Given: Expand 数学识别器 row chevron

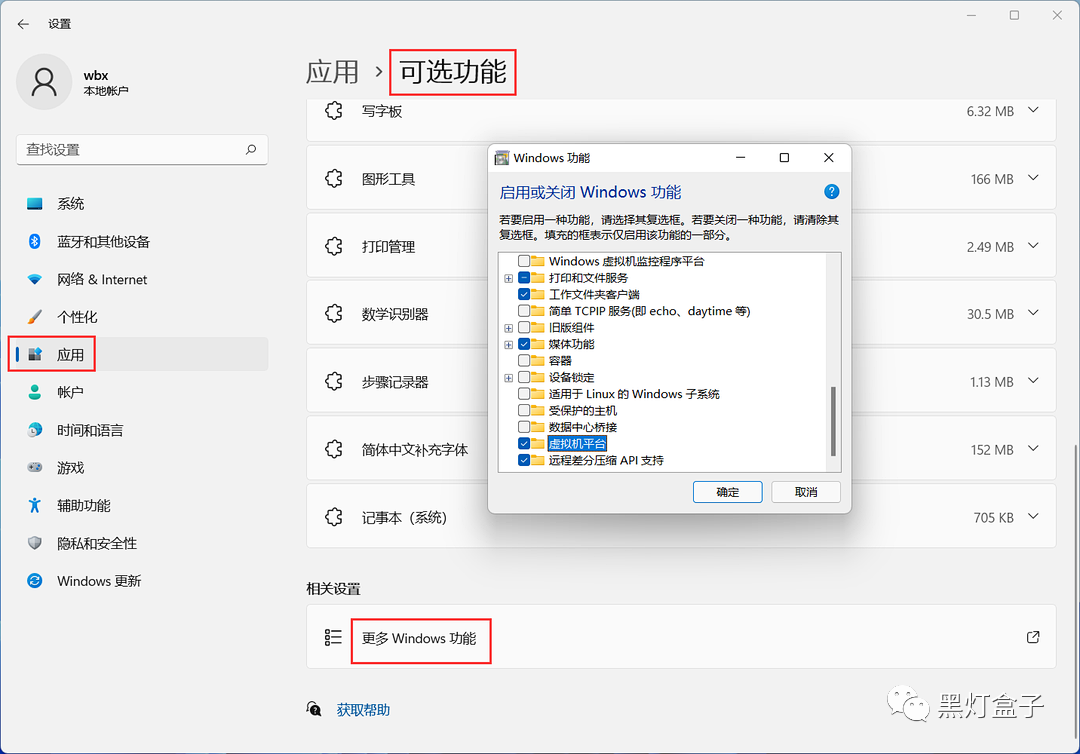Looking at the screenshot, I should [1033, 313].
